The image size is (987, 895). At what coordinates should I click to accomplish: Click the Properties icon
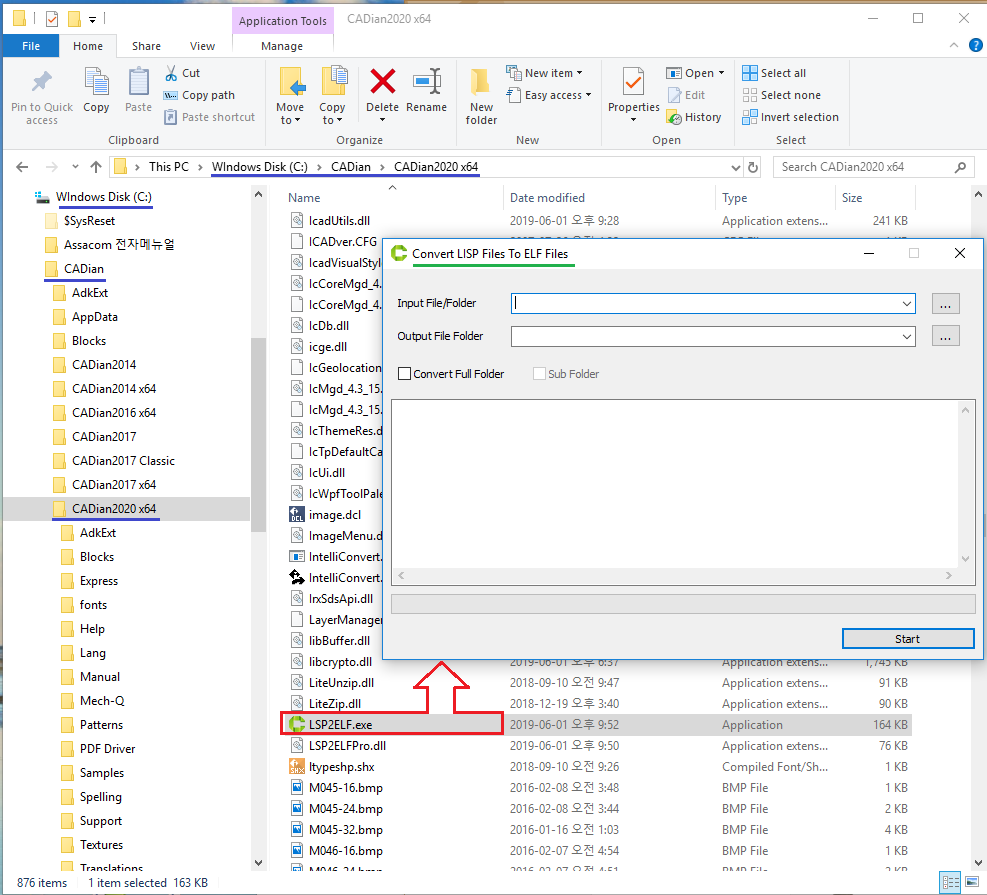[633, 82]
